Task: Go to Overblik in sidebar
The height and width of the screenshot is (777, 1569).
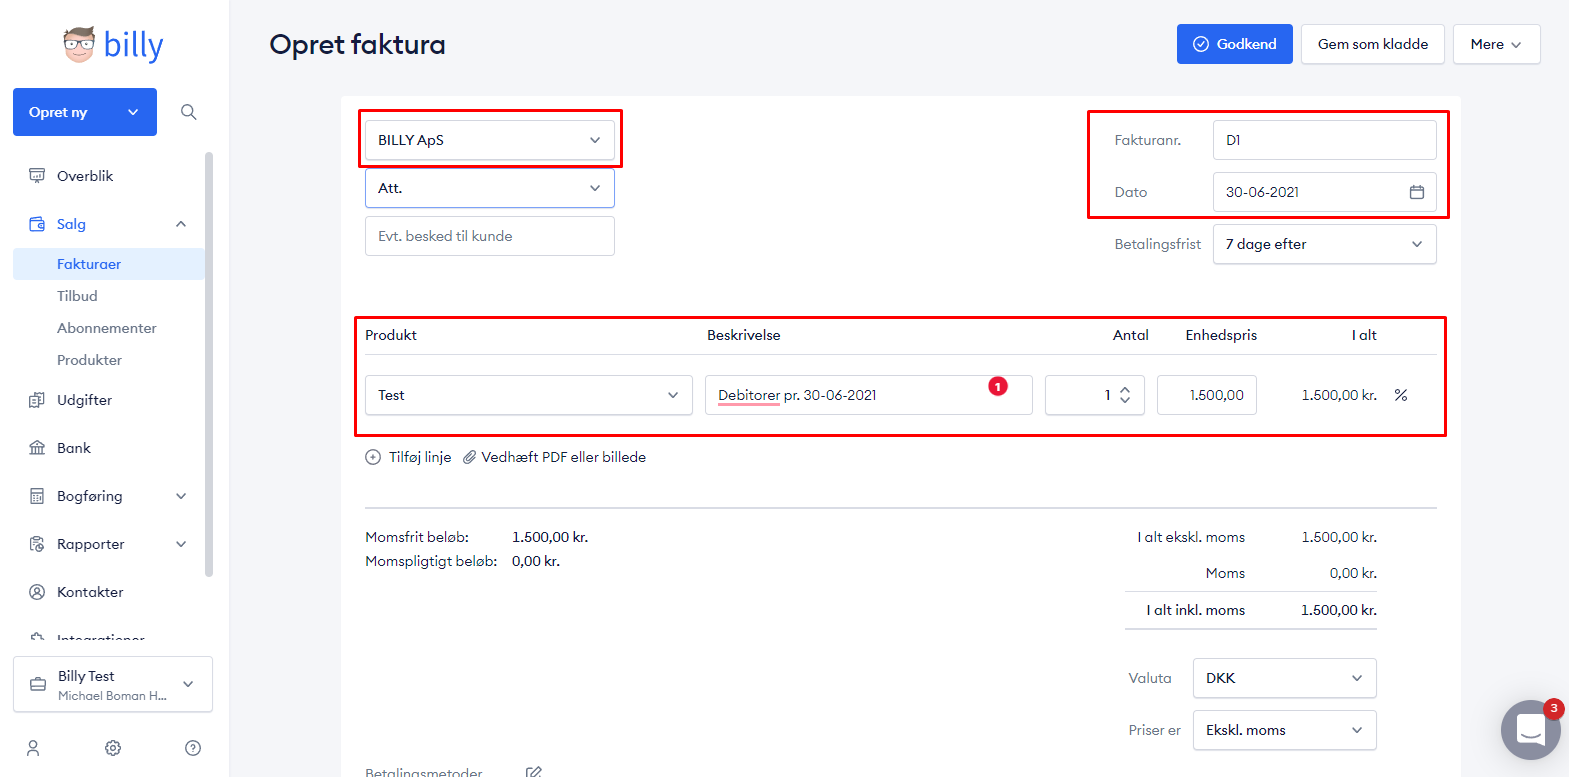Action: (x=85, y=176)
